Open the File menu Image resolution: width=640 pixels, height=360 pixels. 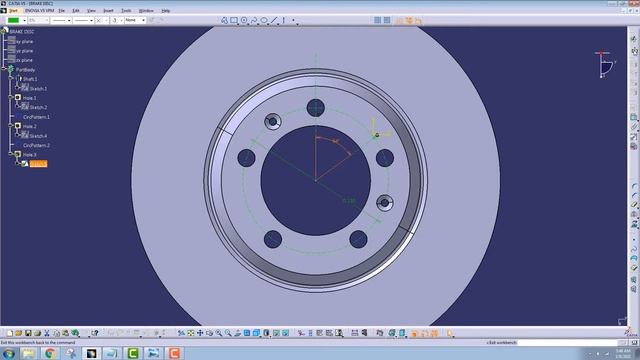[x=62, y=11]
